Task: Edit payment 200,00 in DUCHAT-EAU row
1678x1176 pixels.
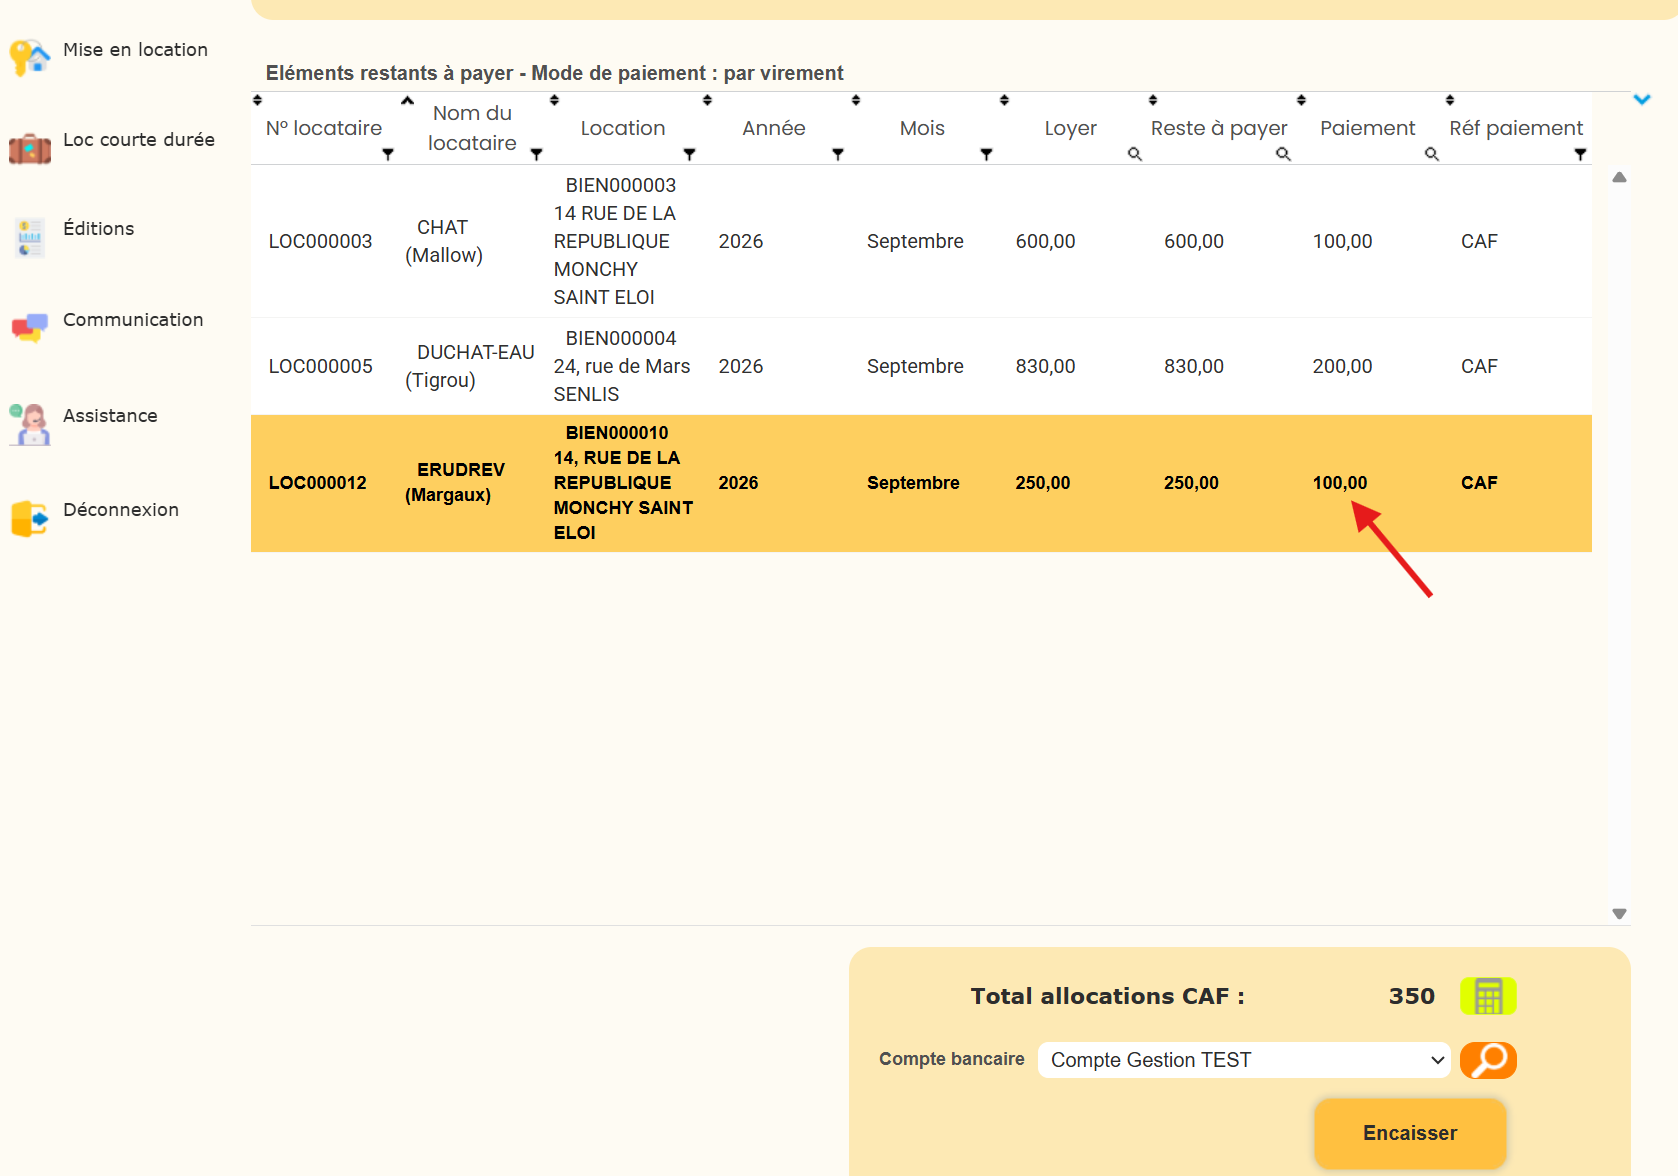Action: pos(1342,366)
